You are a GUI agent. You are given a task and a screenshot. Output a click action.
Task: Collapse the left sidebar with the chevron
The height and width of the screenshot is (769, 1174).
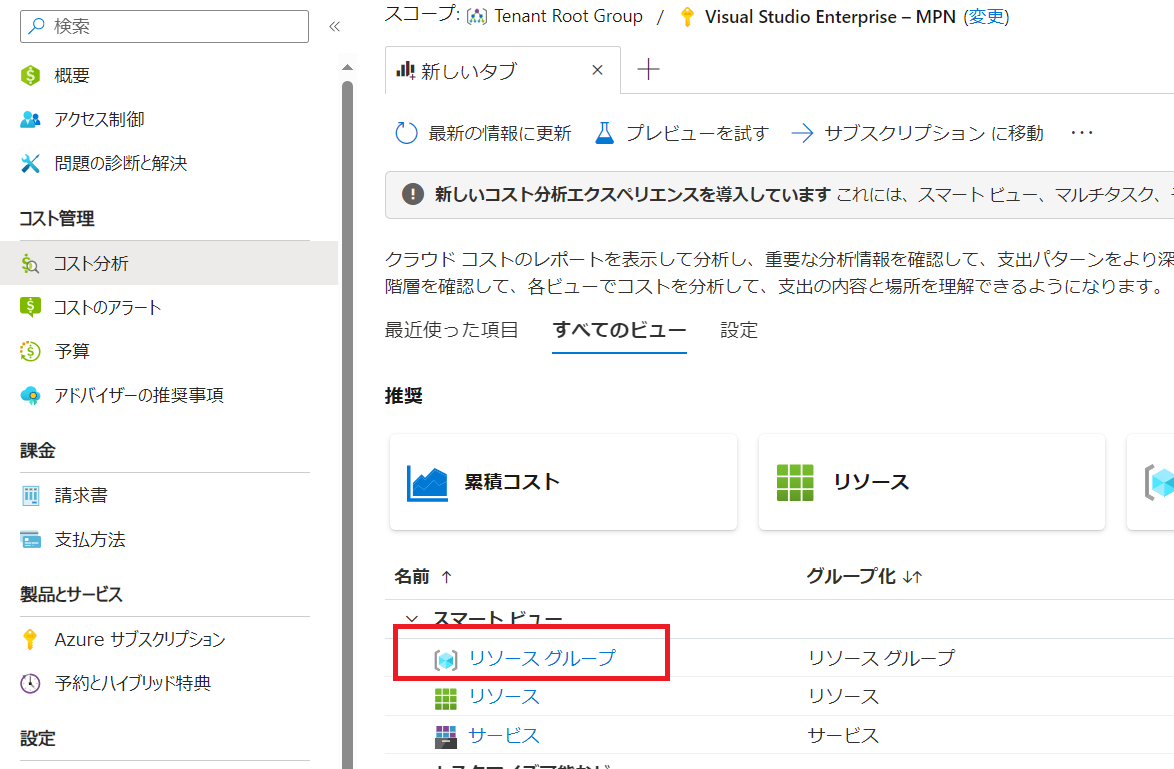335,27
